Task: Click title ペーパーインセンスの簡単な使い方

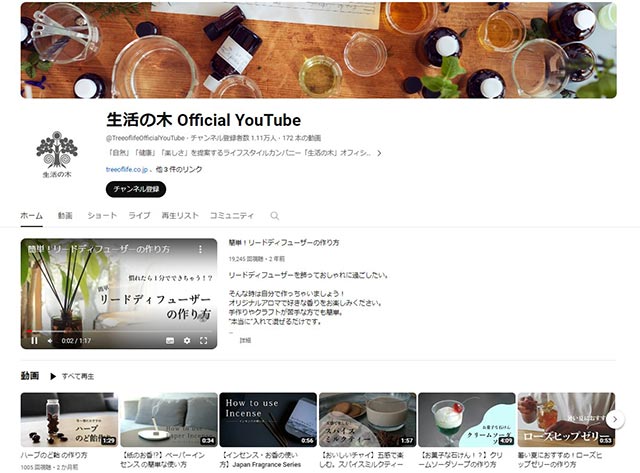Action: [162, 460]
